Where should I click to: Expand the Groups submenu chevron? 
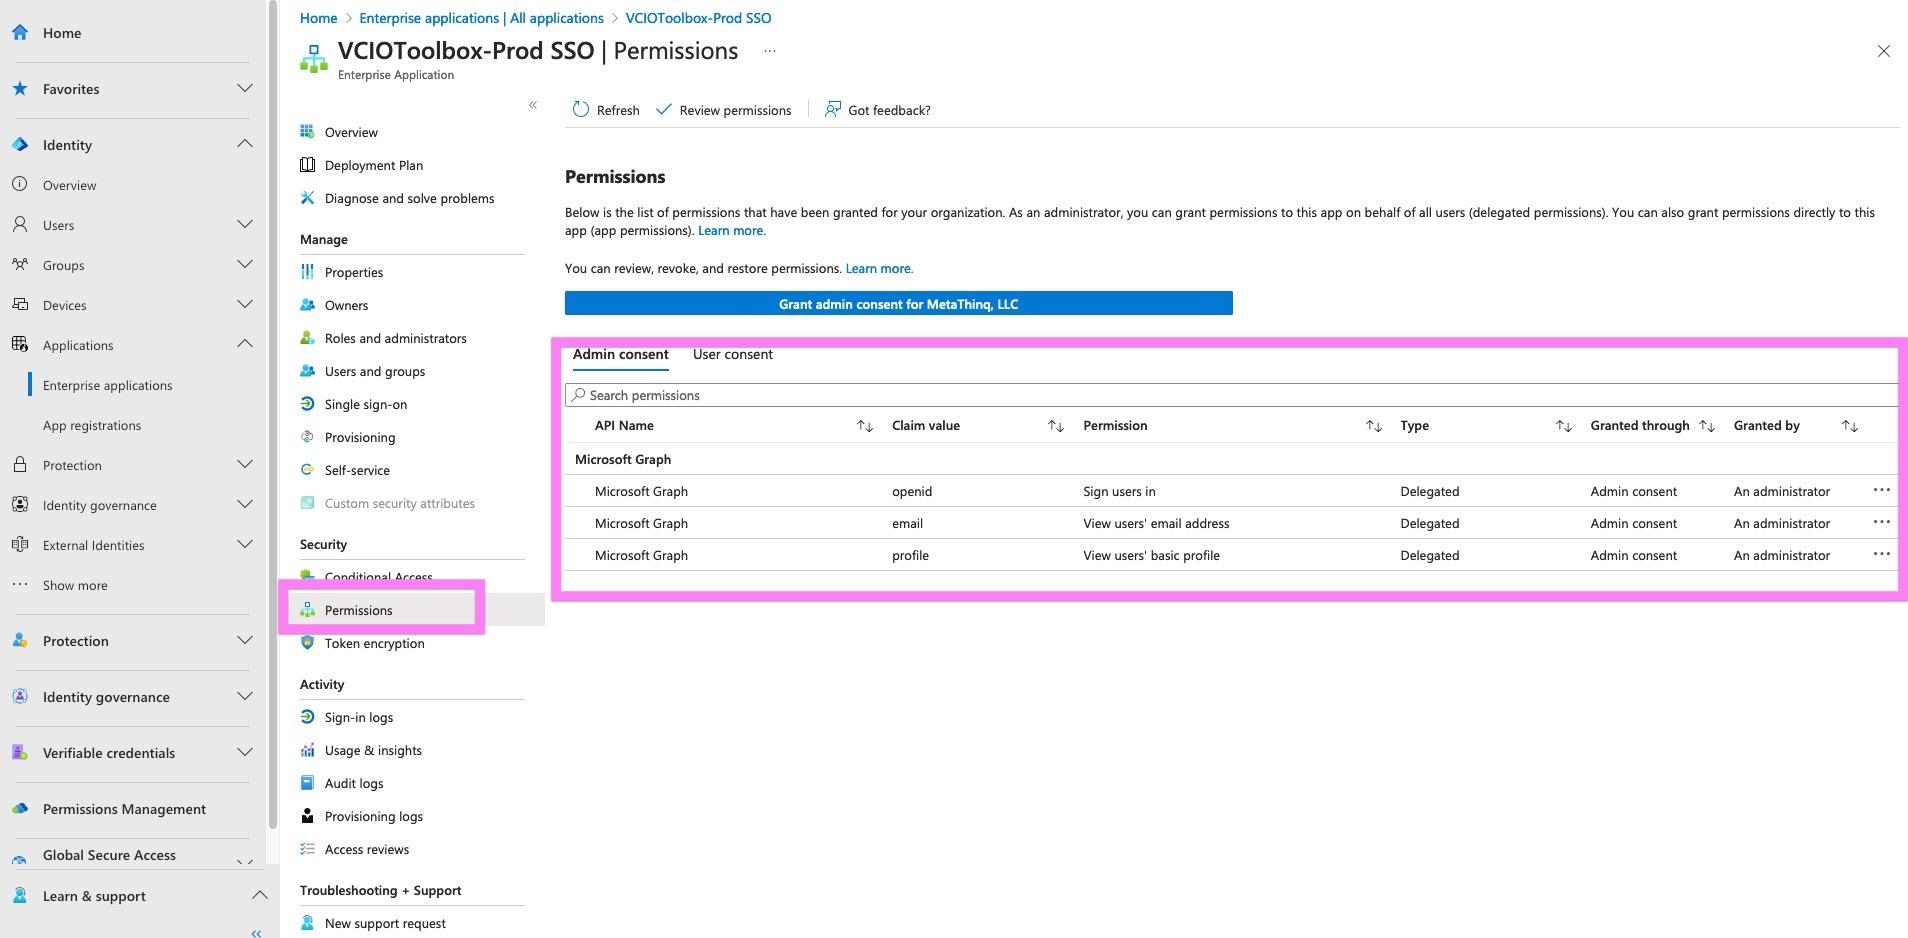click(x=245, y=264)
